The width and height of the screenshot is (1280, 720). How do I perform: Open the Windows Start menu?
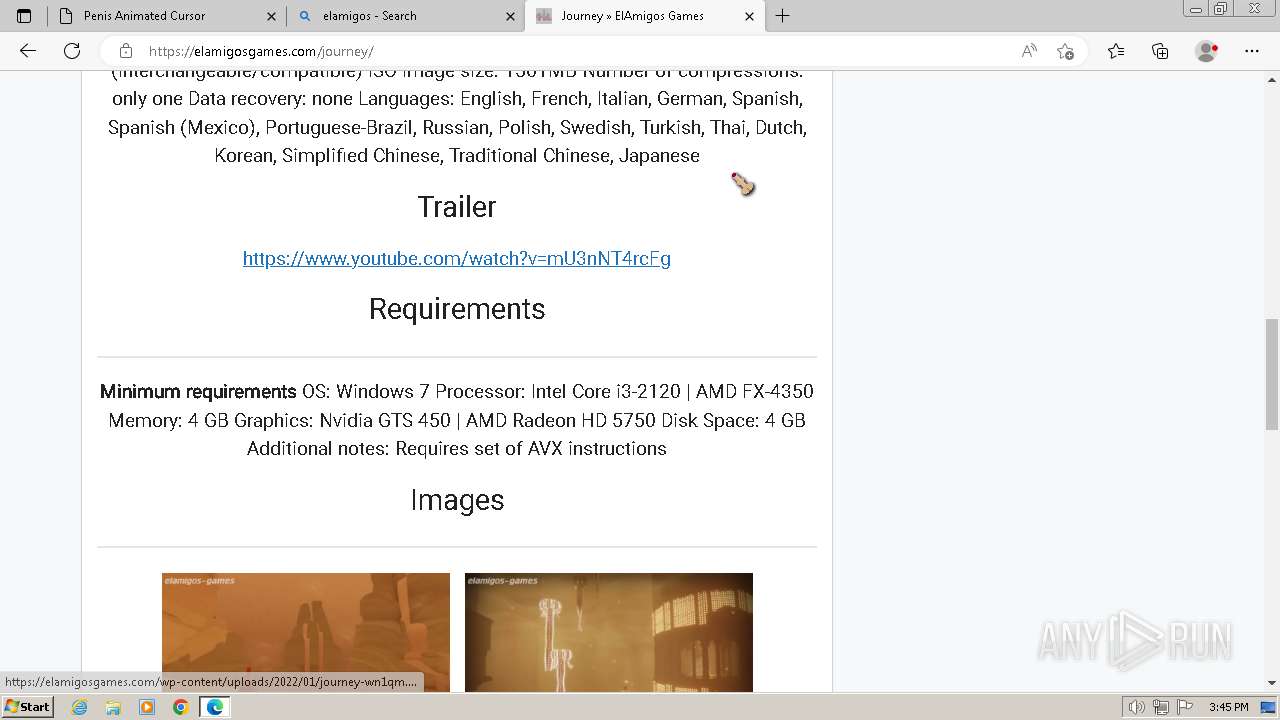[27, 707]
